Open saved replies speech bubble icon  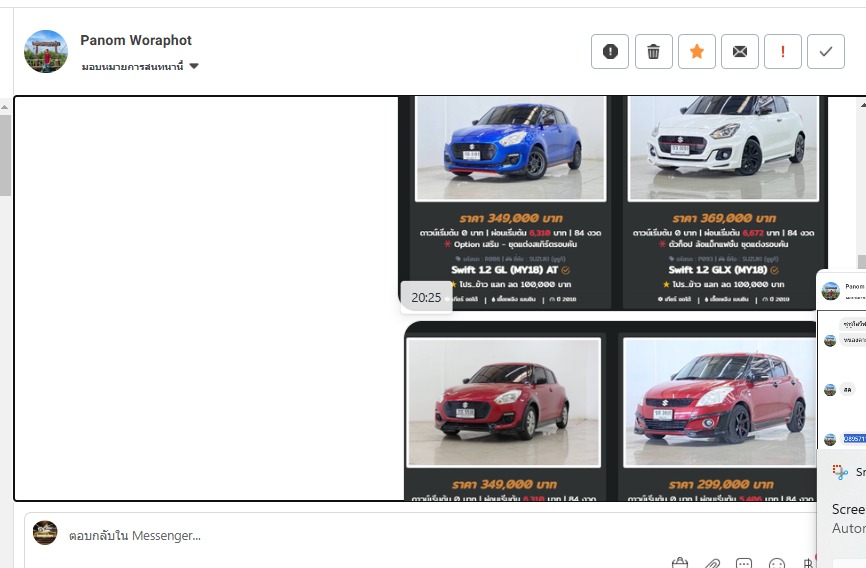pyautogui.click(x=744, y=563)
